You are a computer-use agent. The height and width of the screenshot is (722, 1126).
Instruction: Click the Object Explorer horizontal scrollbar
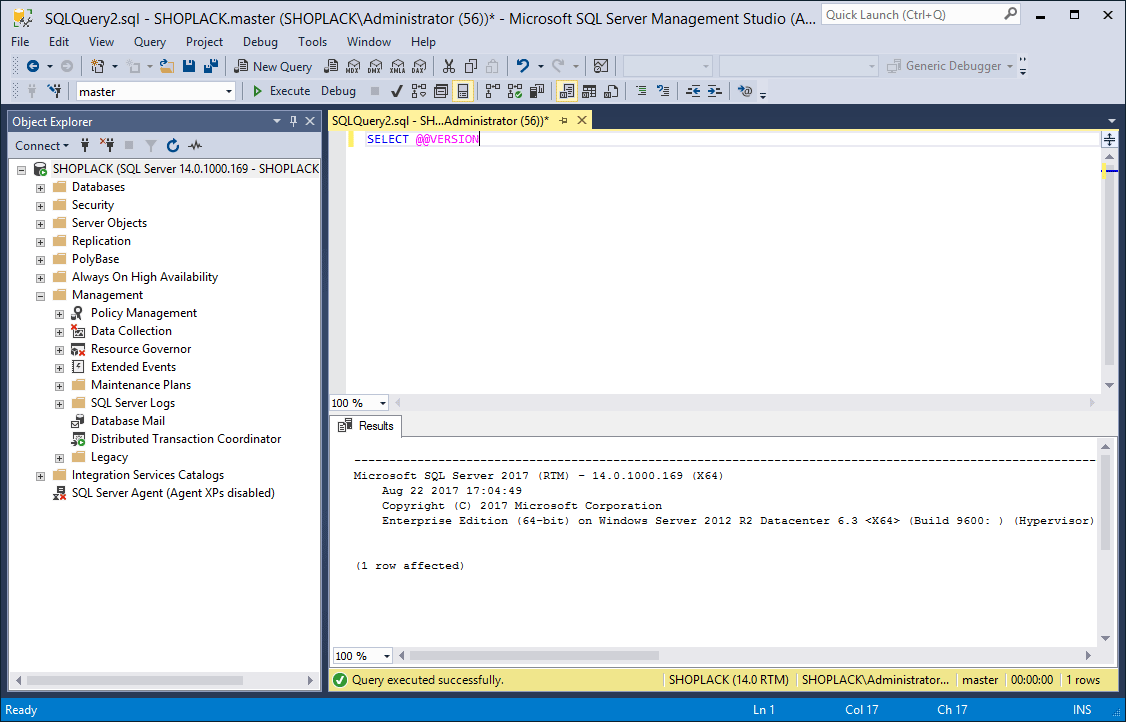(134, 680)
